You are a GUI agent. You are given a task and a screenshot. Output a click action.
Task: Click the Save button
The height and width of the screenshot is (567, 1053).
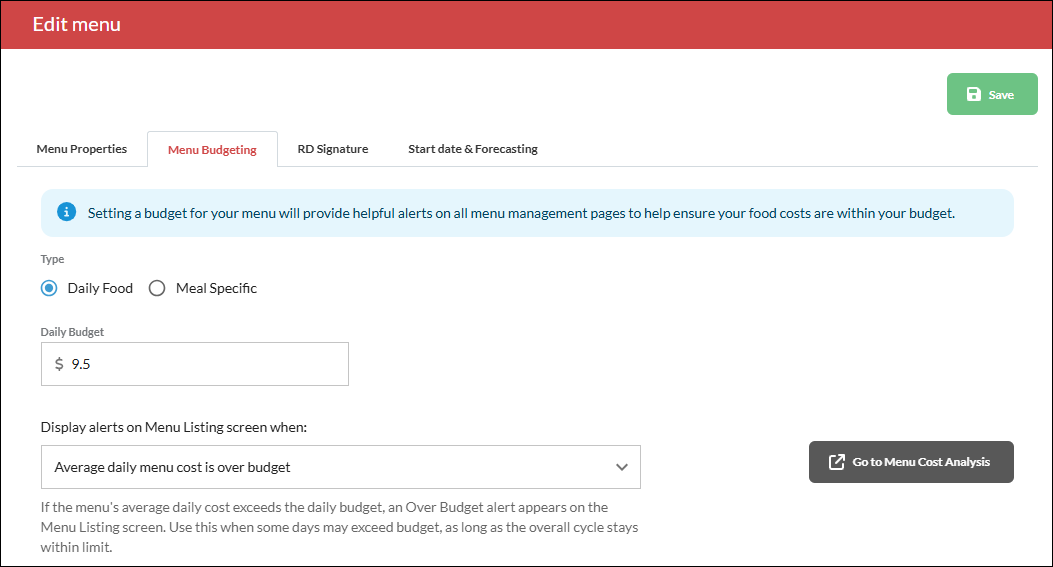(992, 94)
